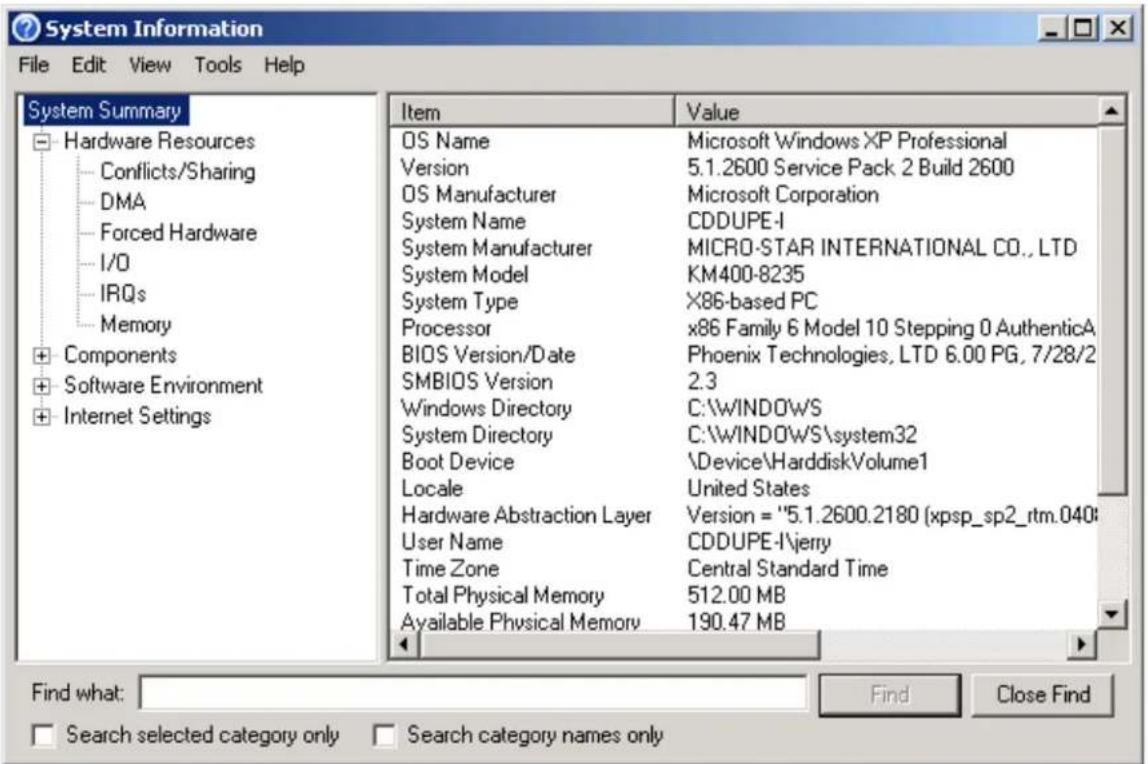Viewport: 1148px width, 764px height.
Task: Select Internet Settings tree item label
Action: click(138, 416)
